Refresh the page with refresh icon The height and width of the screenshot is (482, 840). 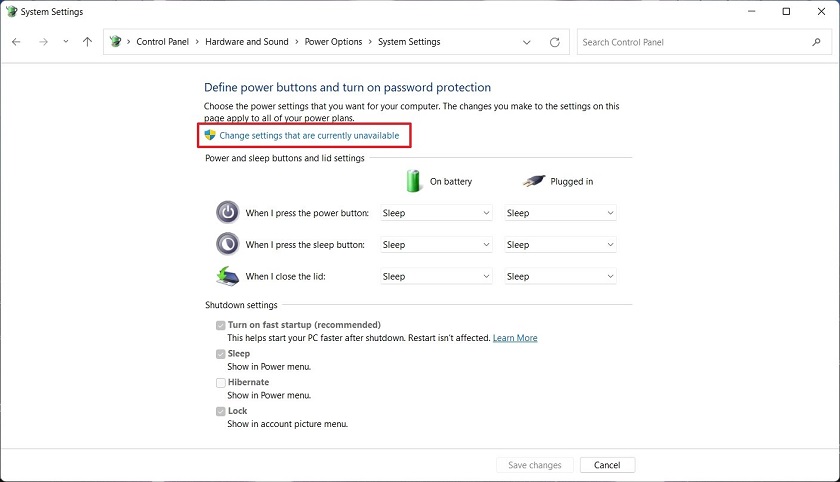(x=554, y=42)
